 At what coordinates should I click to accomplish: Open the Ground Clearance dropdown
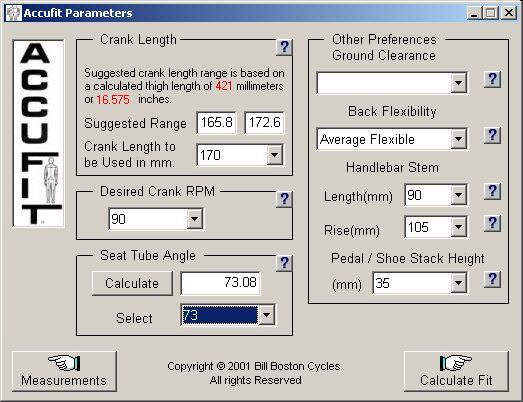pyautogui.click(x=459, y=83)
